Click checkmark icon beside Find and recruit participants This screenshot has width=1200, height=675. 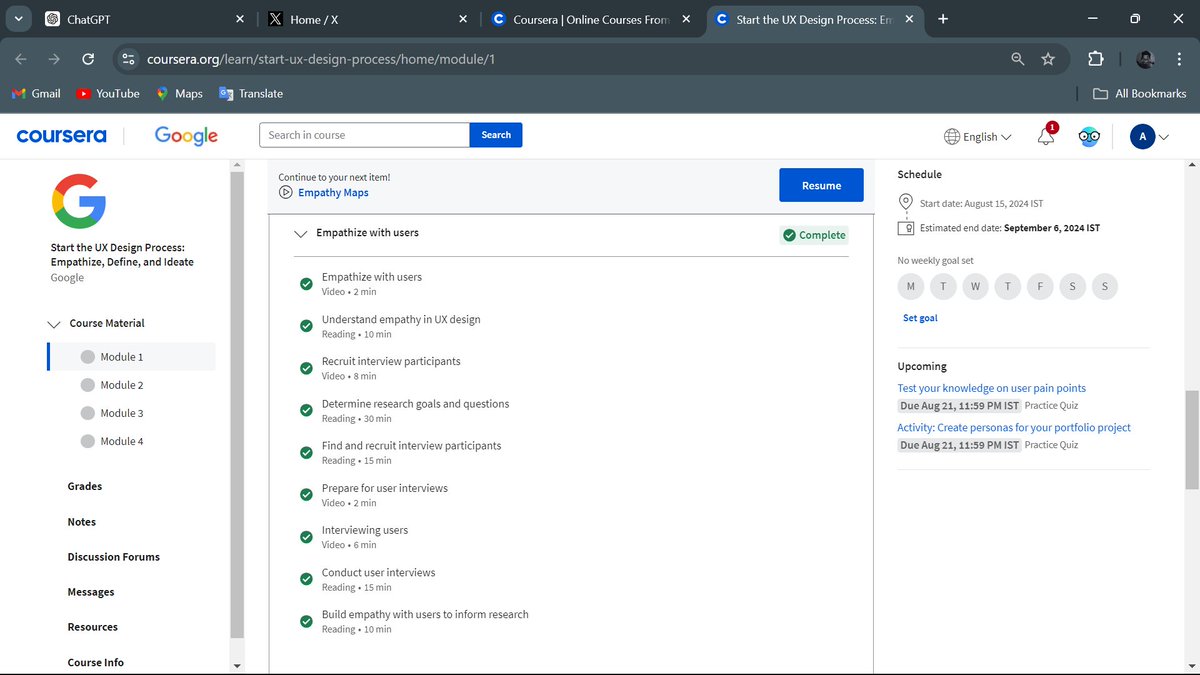point(306,453)
